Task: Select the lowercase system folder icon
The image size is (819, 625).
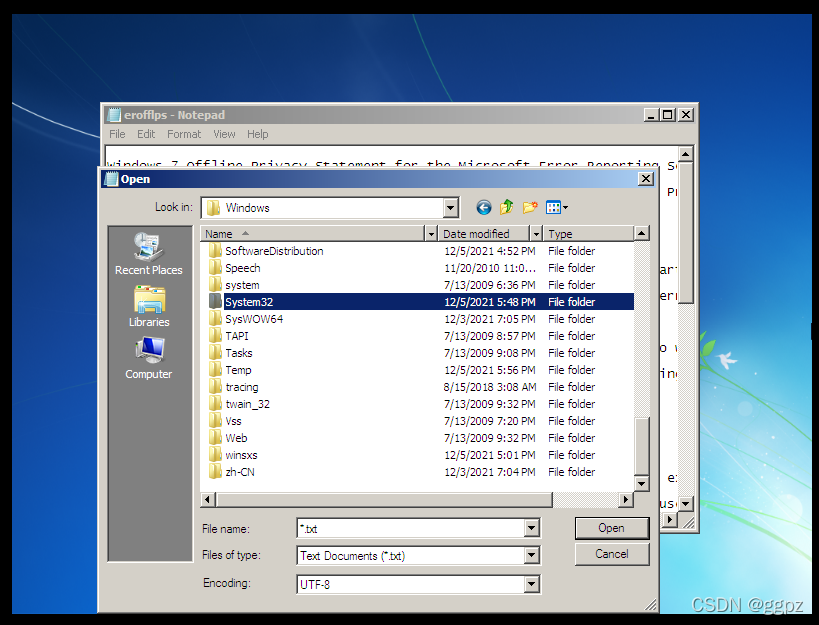Action: 215,285
